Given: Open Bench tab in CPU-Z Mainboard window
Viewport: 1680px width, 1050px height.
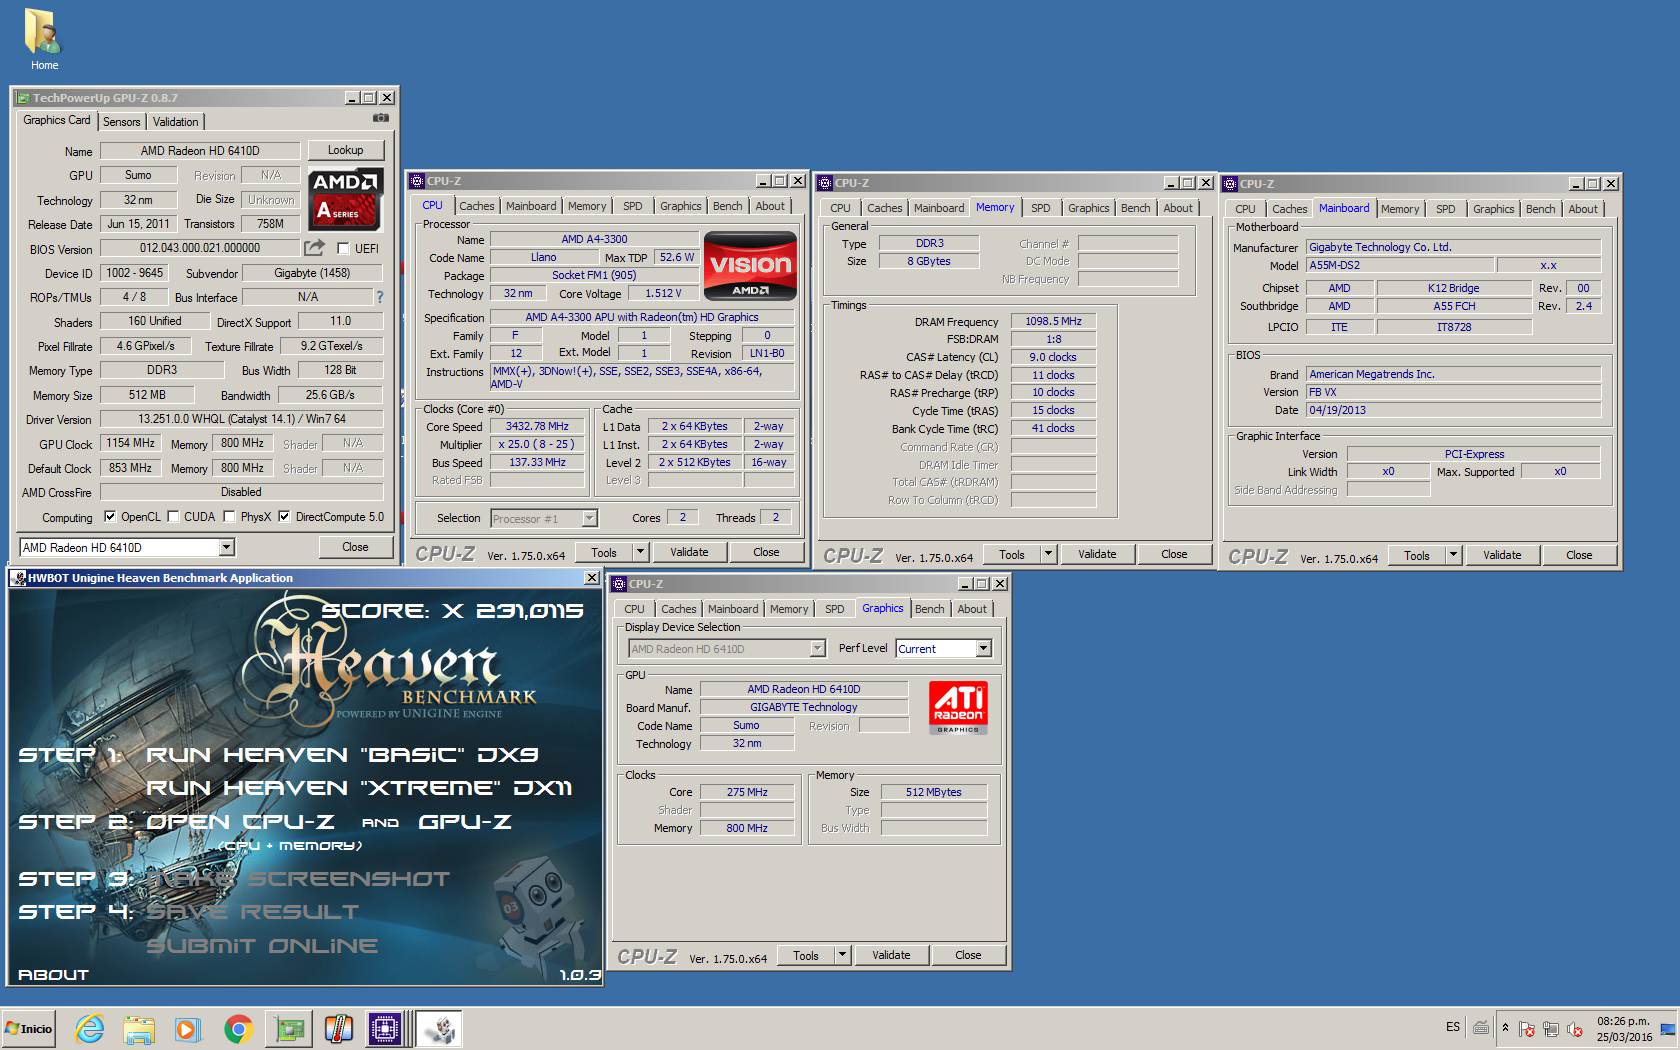Looking at the screenshot, I should pos(1540,209).
